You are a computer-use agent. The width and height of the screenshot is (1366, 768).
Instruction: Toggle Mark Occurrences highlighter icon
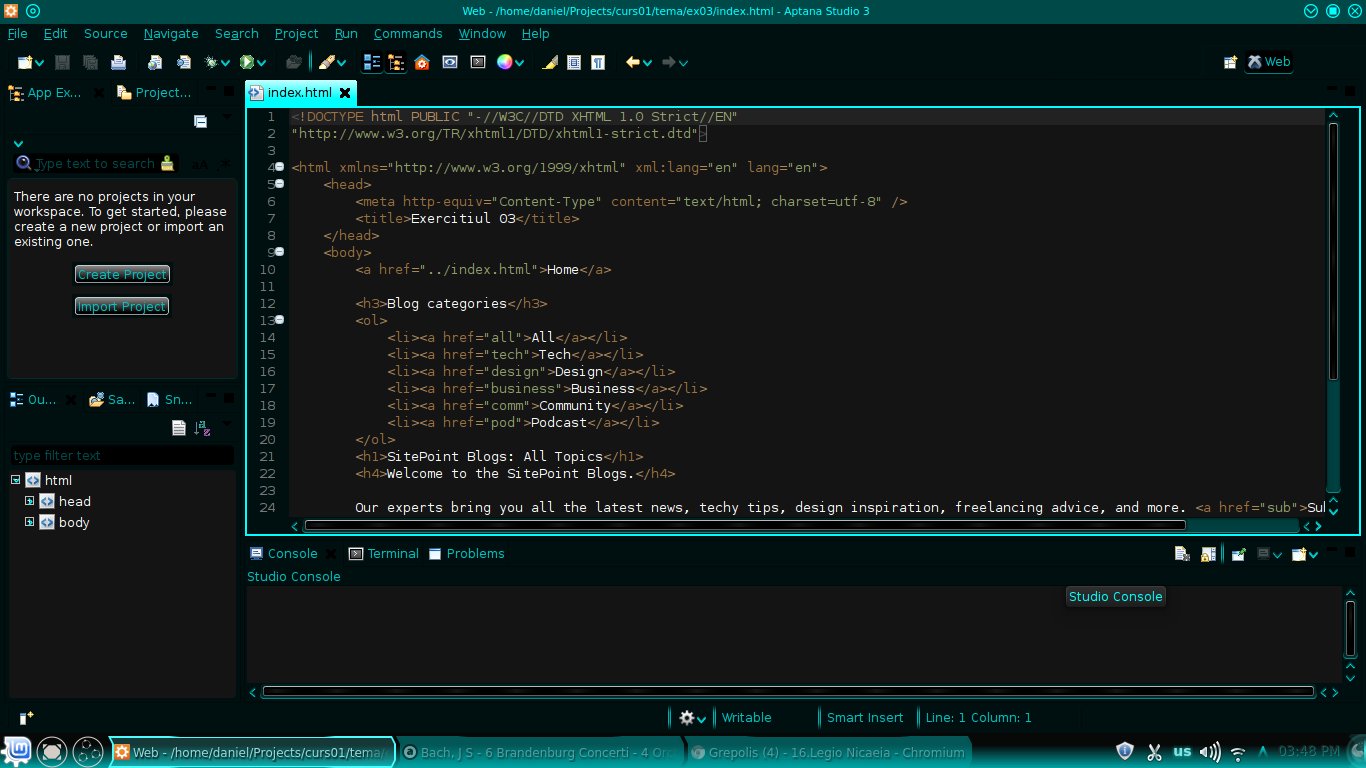click(549, 62)
